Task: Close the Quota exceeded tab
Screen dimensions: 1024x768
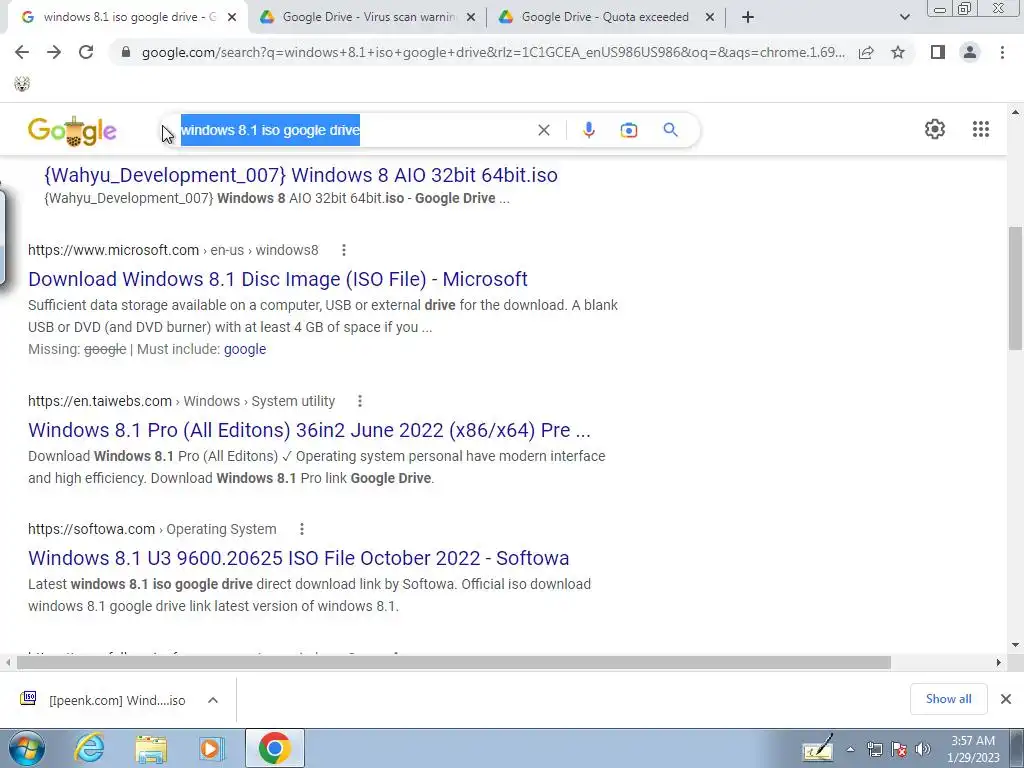Action: 710,18
